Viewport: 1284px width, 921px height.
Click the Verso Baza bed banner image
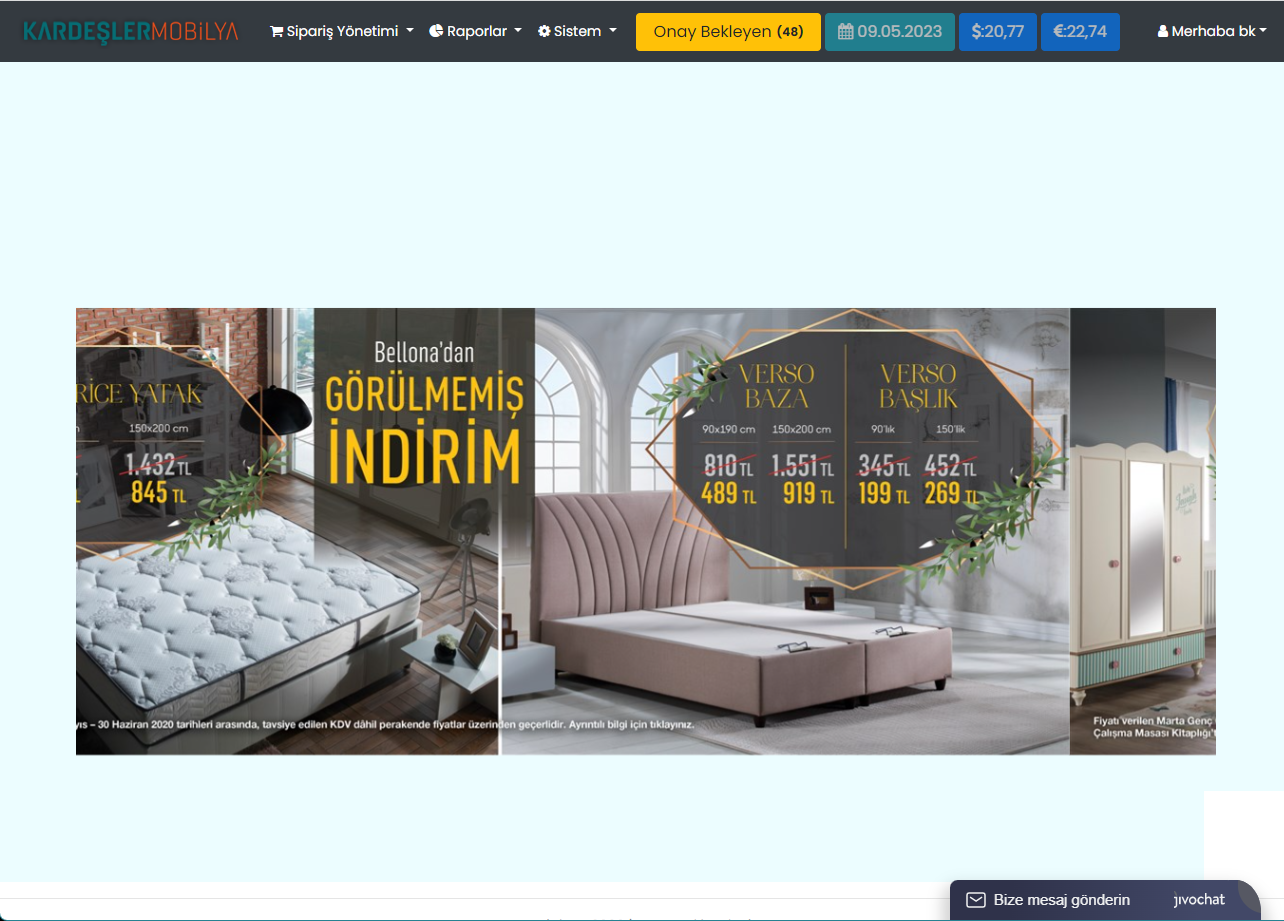tap(786, 531)
